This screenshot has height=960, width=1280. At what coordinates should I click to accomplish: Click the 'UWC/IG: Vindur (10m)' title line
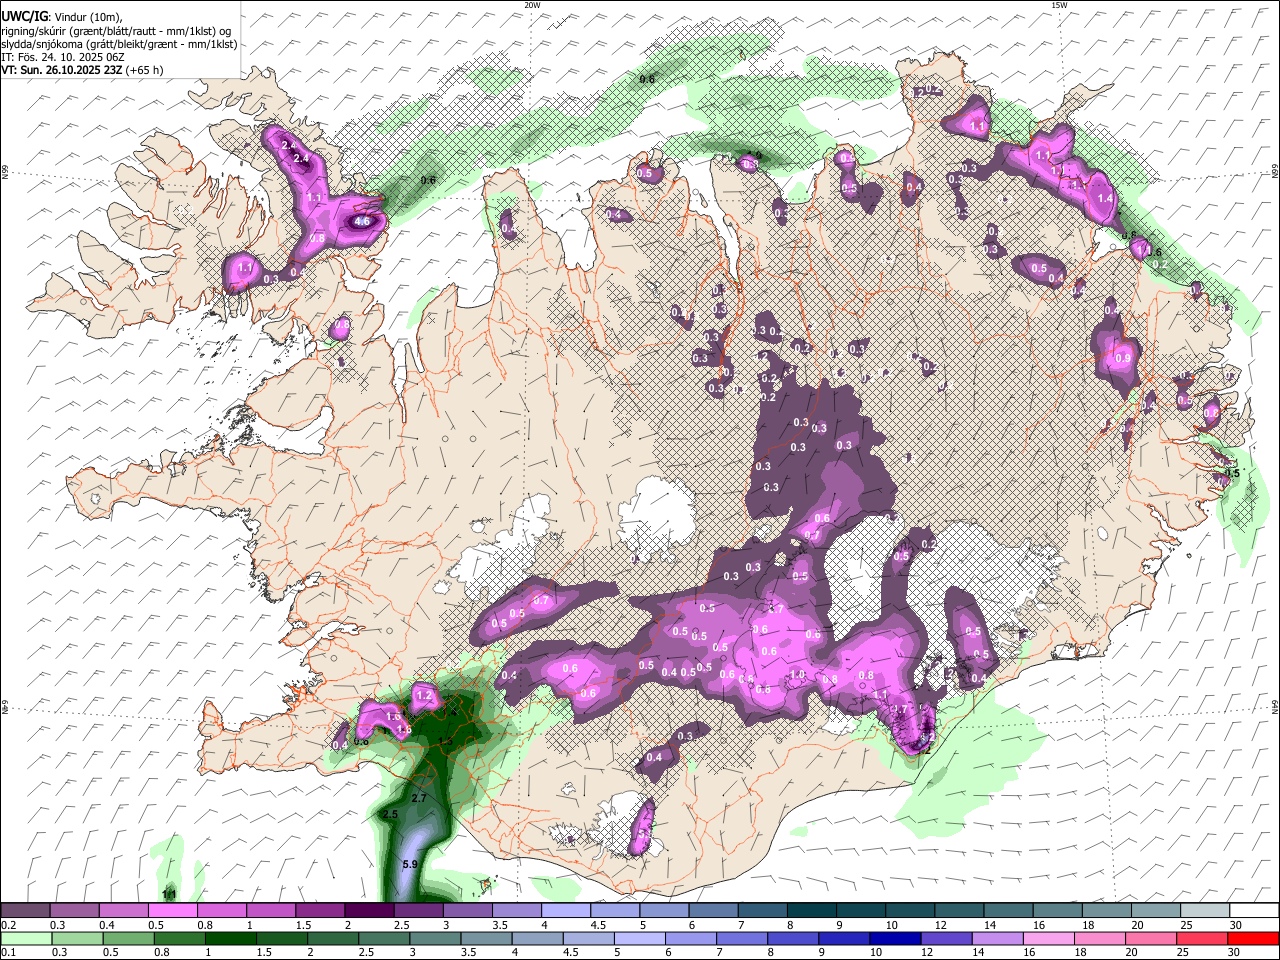tap(62, 17)
